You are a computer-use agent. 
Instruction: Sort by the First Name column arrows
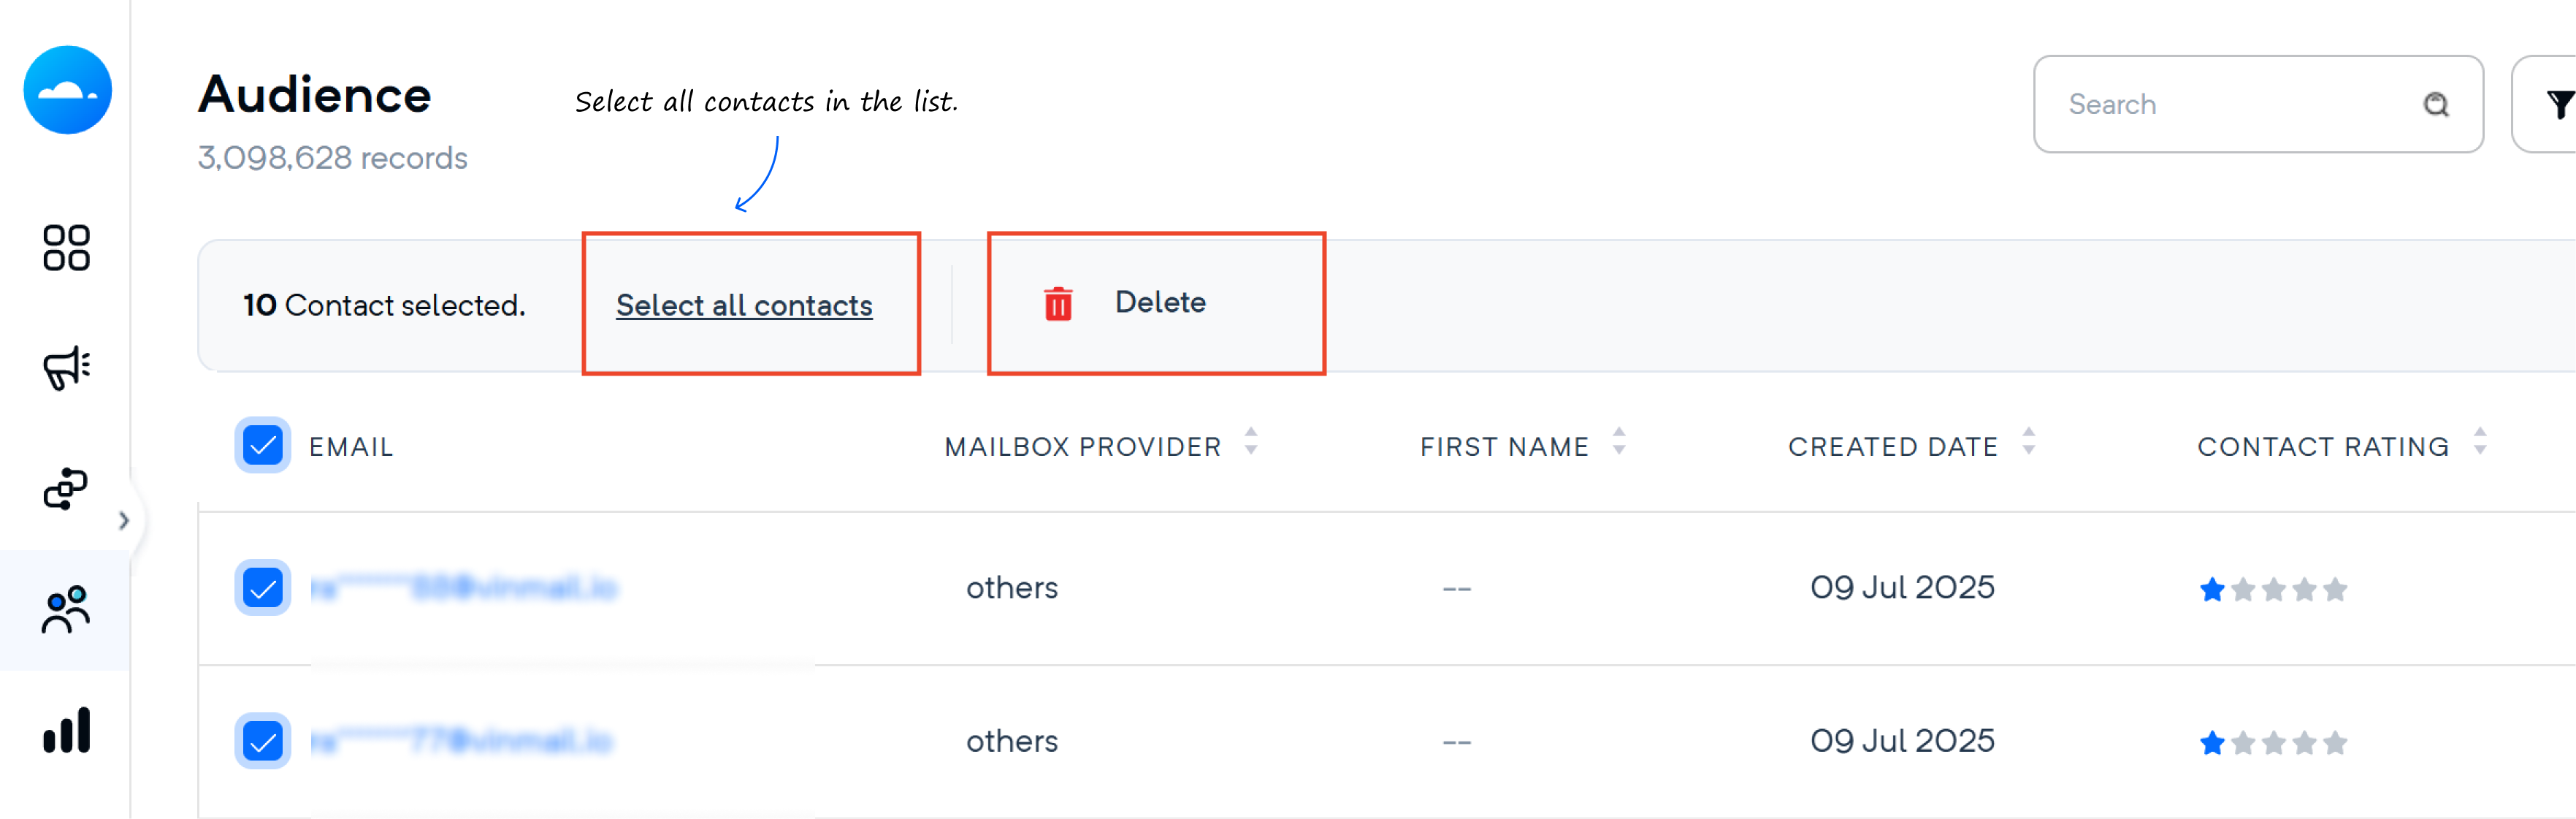(x=1618, y=441)
